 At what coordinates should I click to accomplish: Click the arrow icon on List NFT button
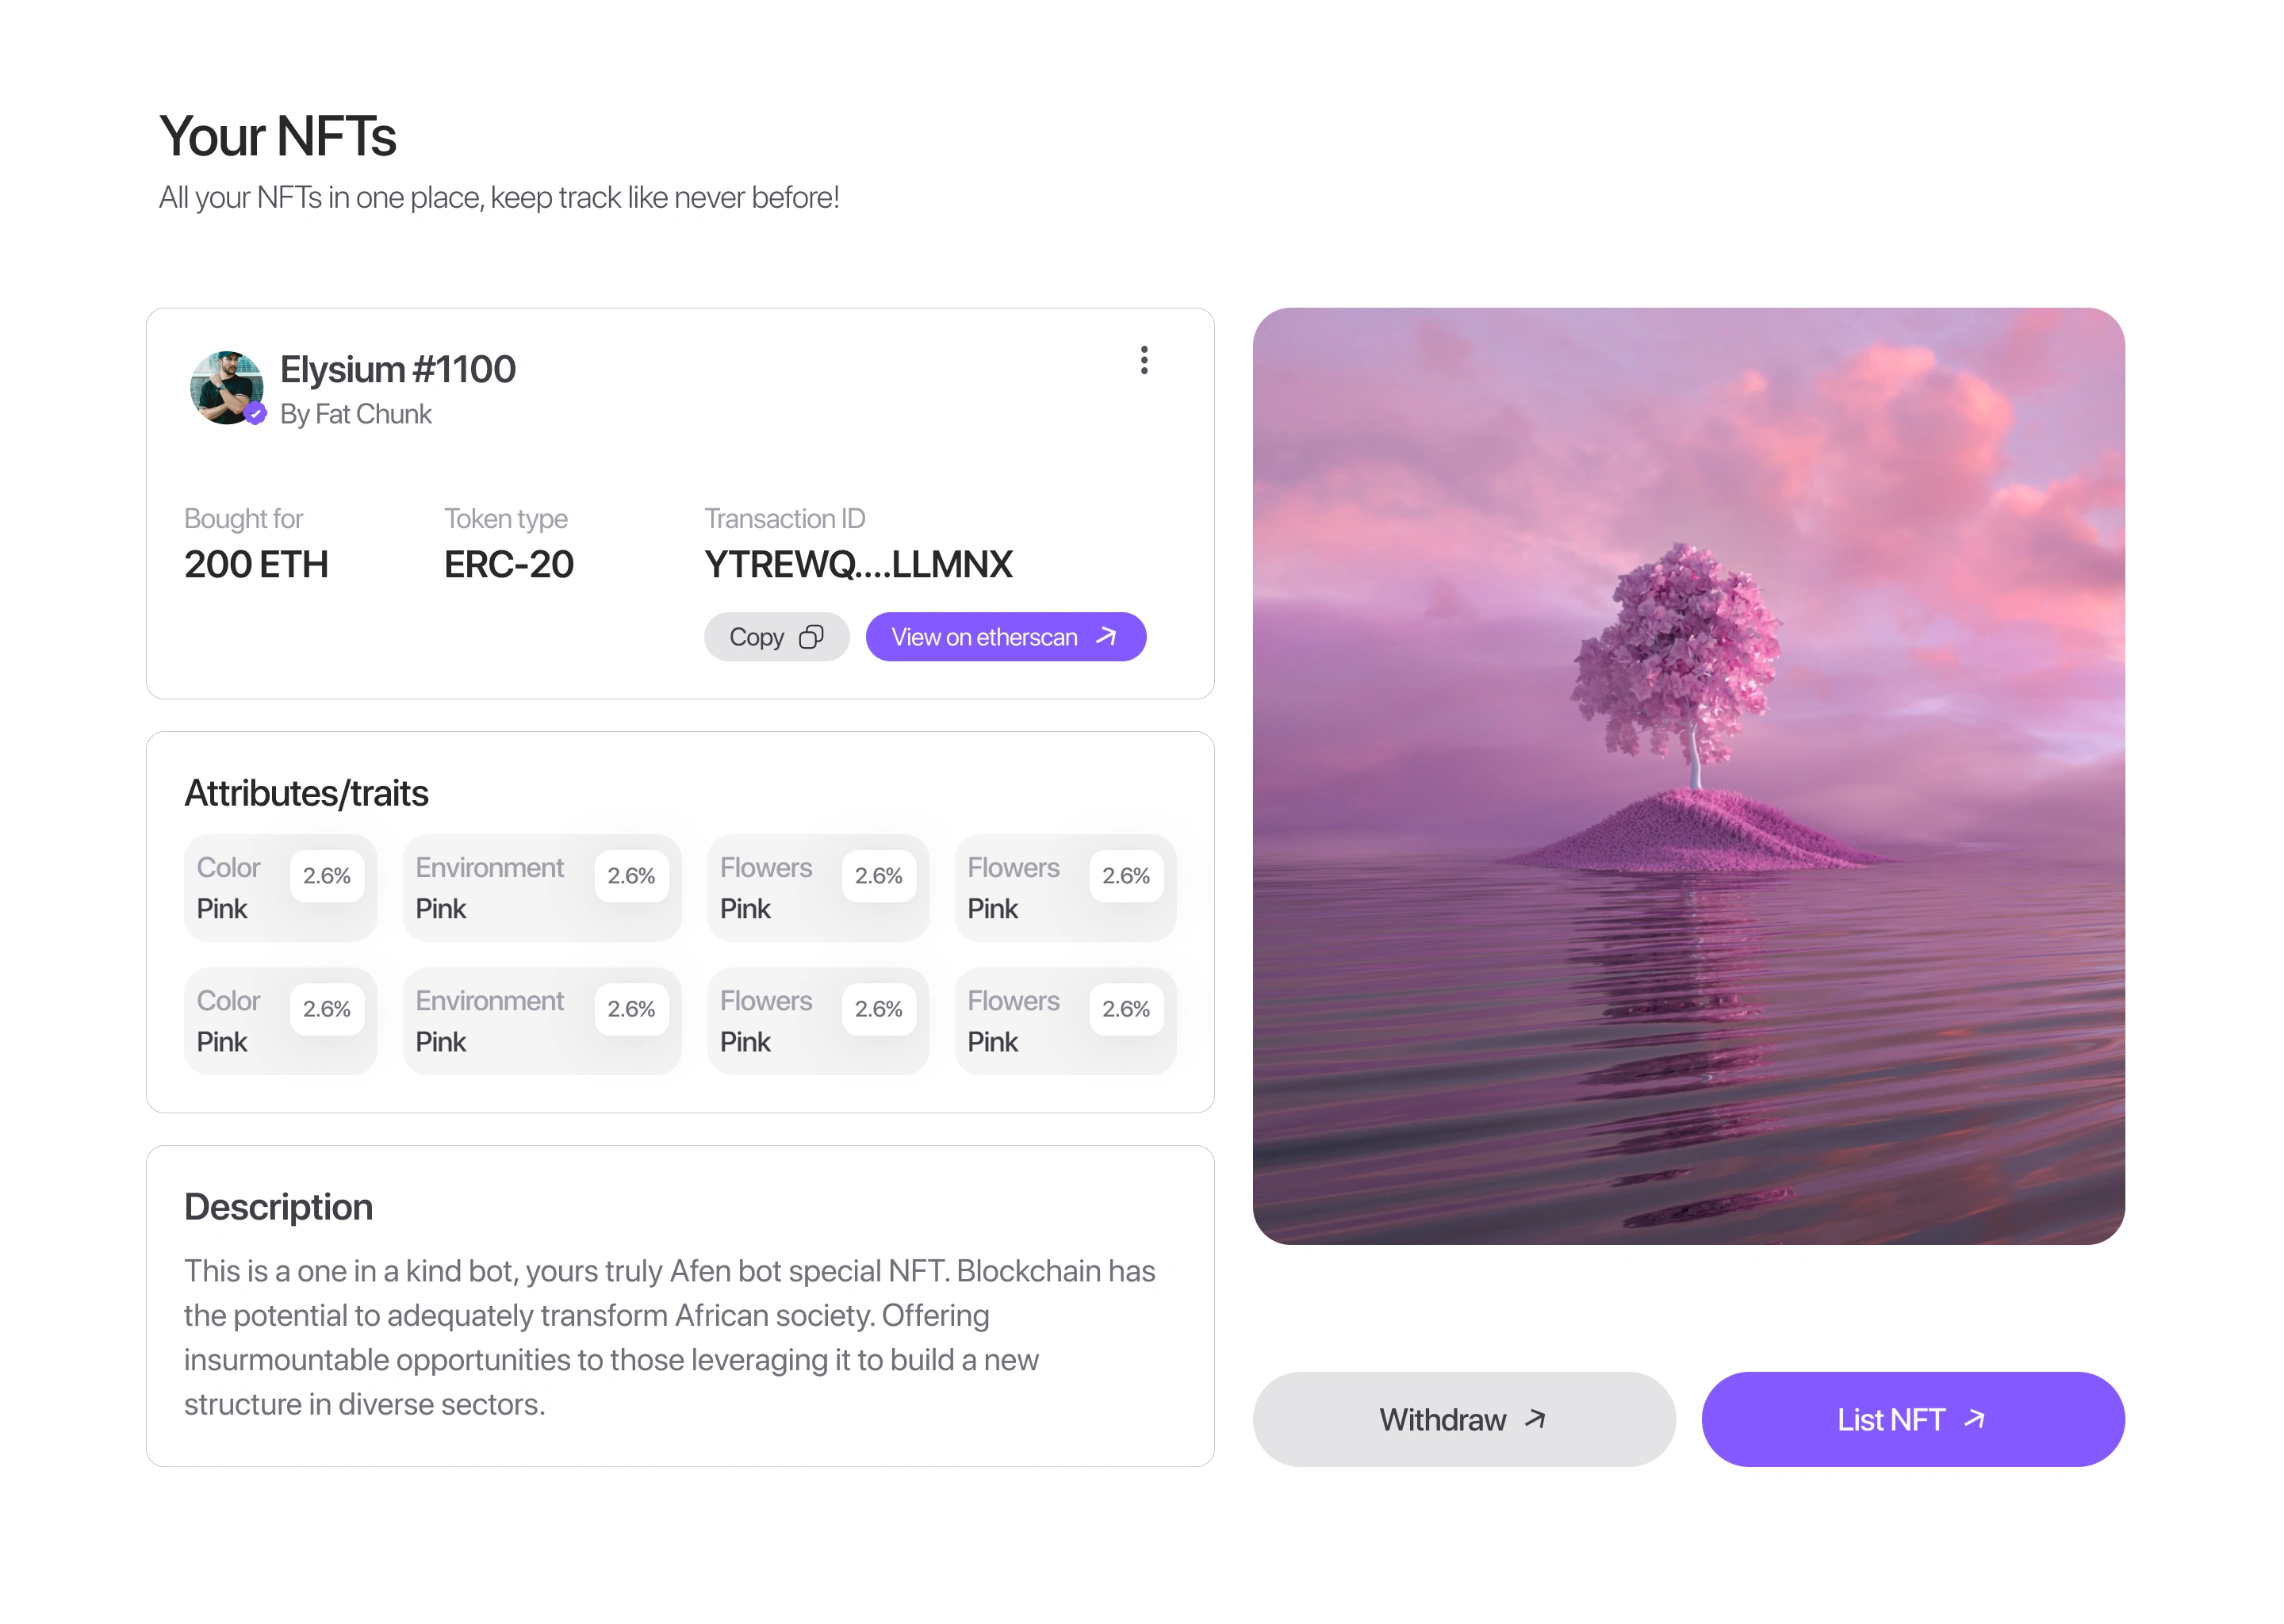click(x=1974, y=1419)
